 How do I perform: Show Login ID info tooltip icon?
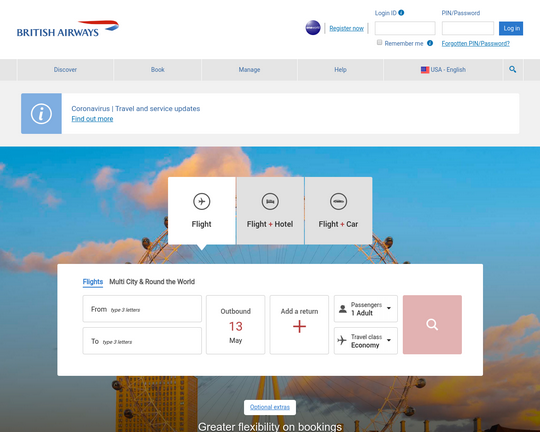click(401, 13)
